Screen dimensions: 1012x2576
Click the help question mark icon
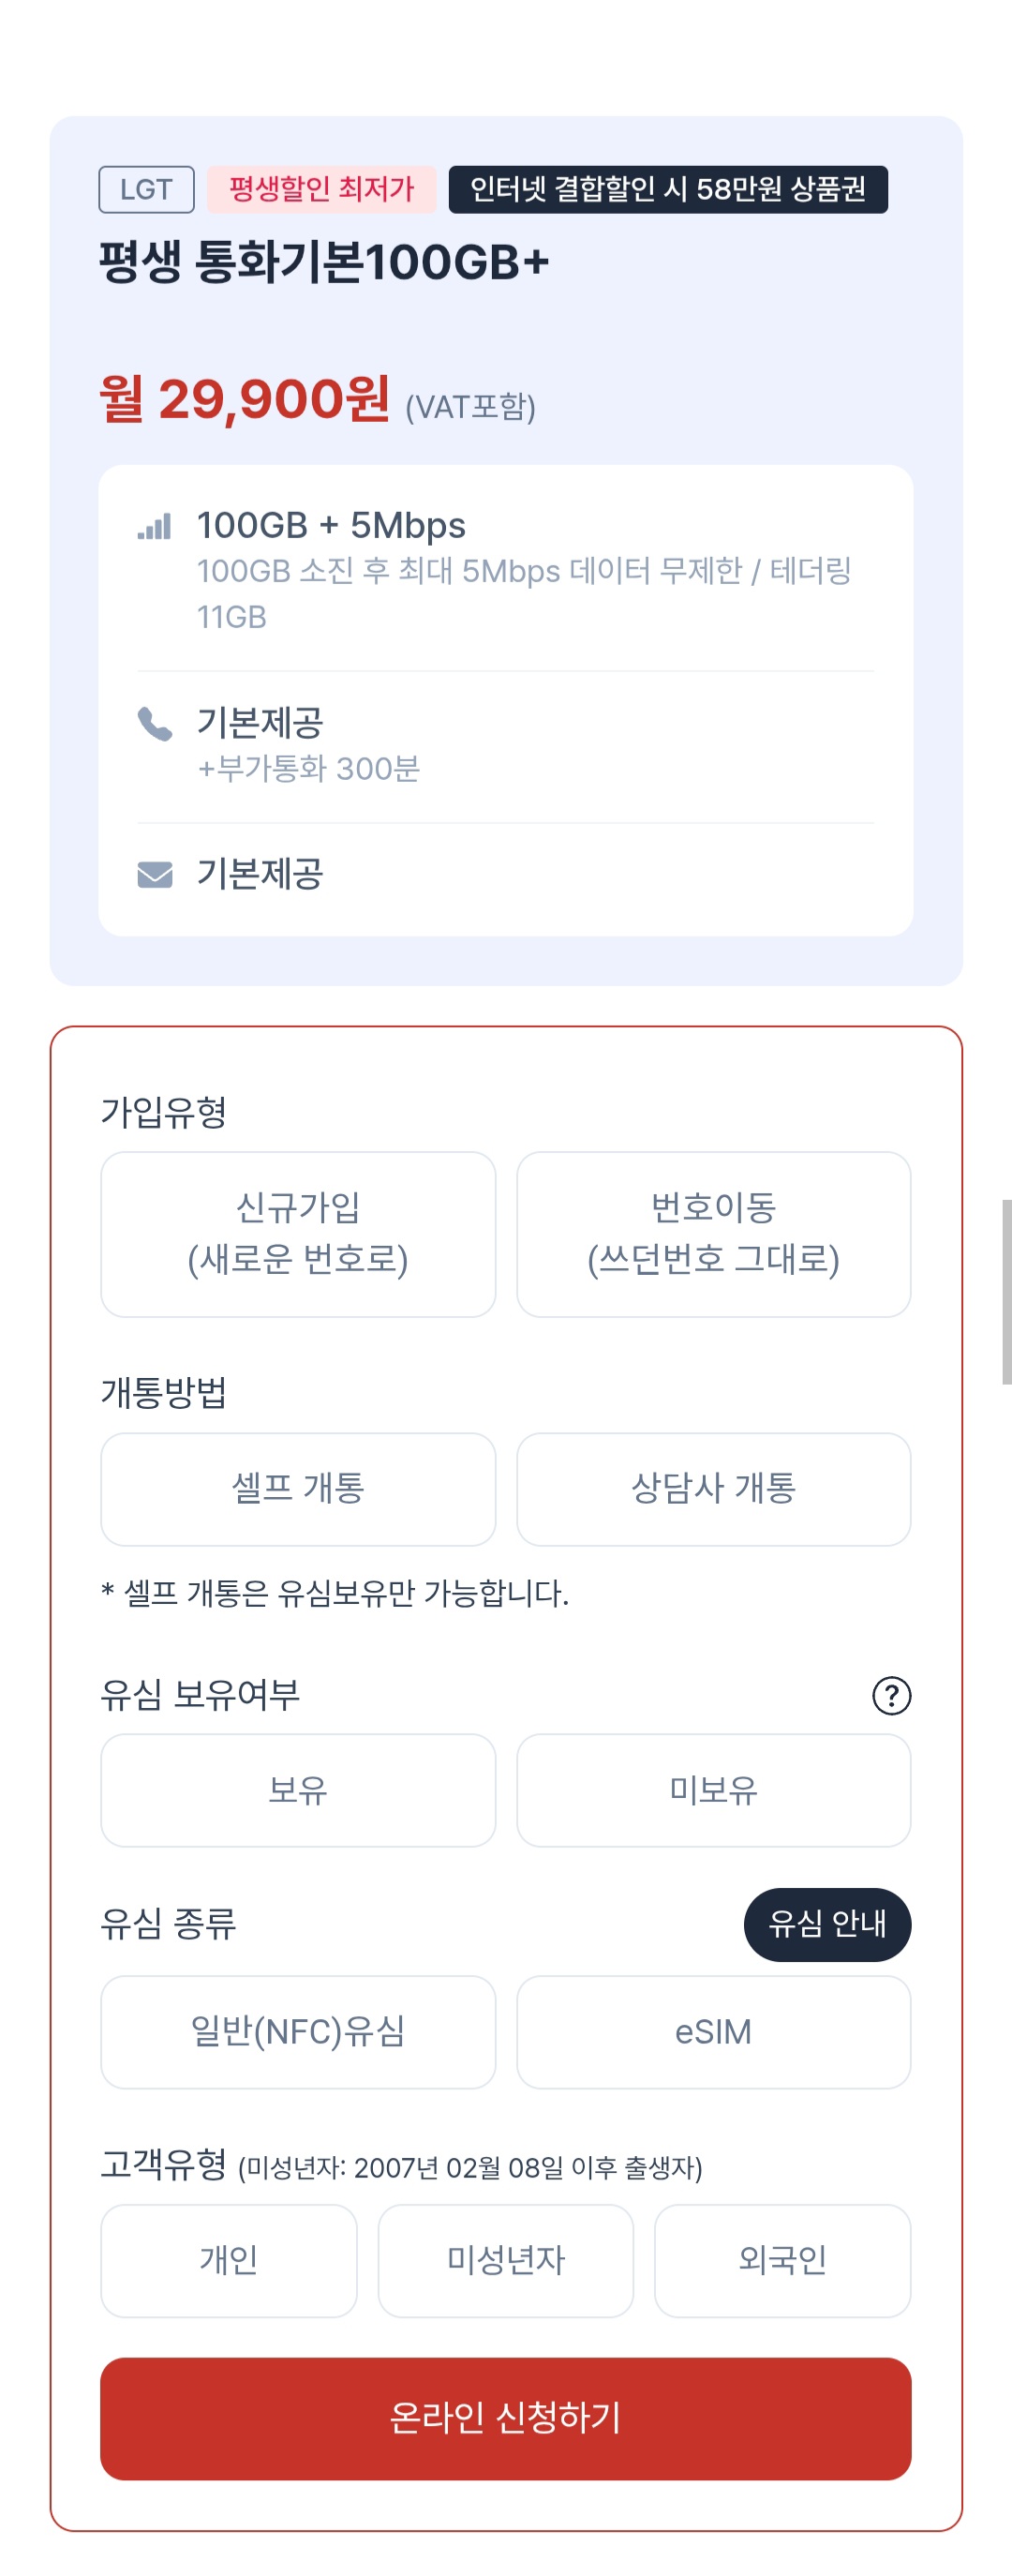point(891,1695)
